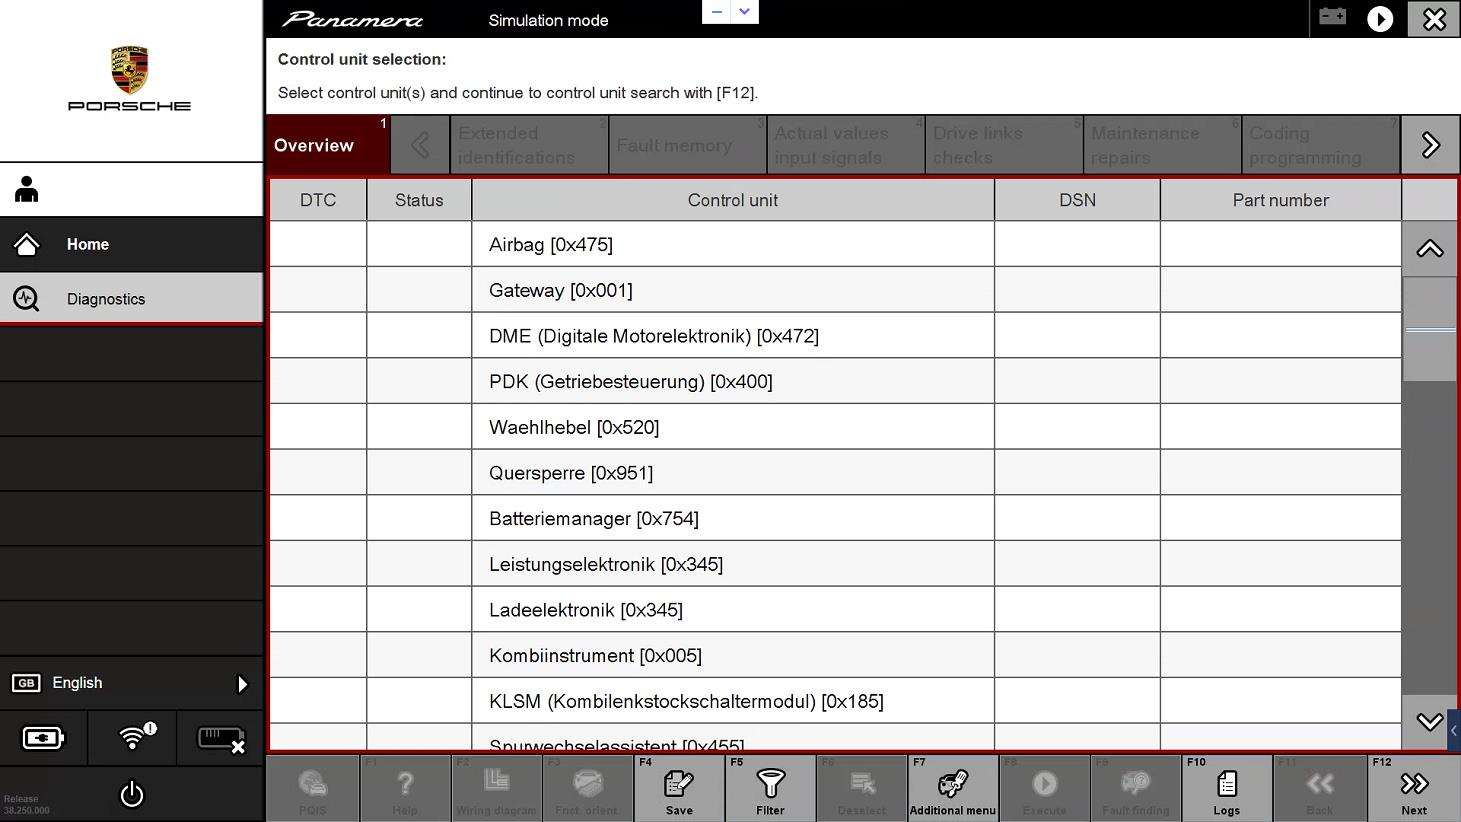This screenshot has width=1461, height=822.
Task: Select the Overview tab
Action: tap(328, 145)
